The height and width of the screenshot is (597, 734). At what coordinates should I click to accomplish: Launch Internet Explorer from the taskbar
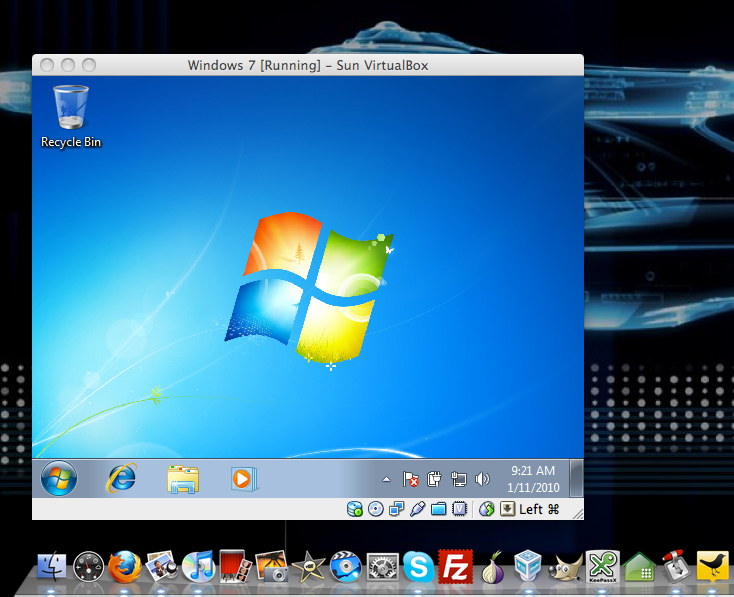click(x=122, y=478)
